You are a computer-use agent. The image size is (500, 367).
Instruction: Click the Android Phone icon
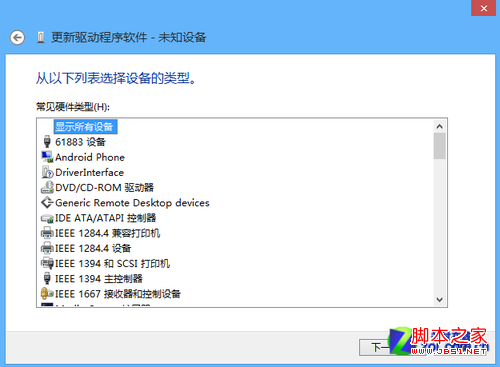coord(47,157)
